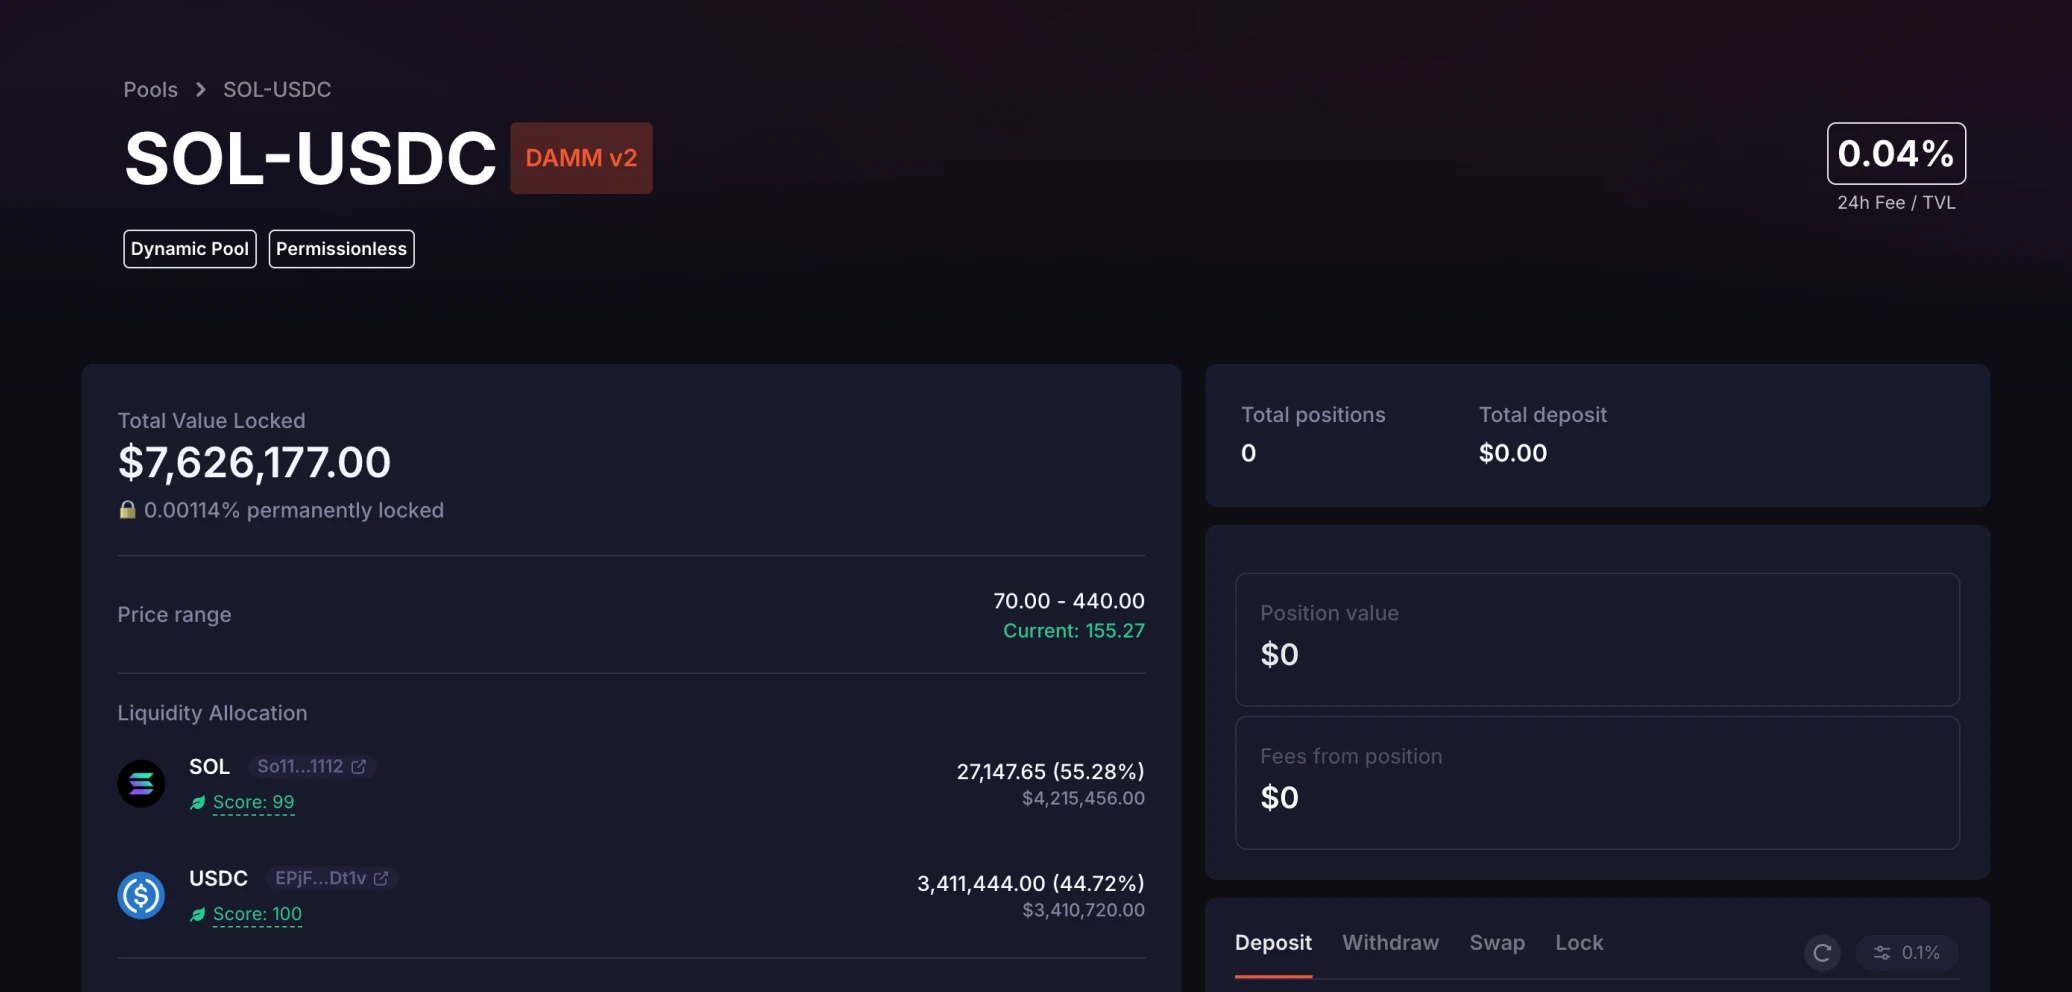Click the USDC Score: 100 link
Screen dimensions: 2072x992
click(x=257, y=914)
